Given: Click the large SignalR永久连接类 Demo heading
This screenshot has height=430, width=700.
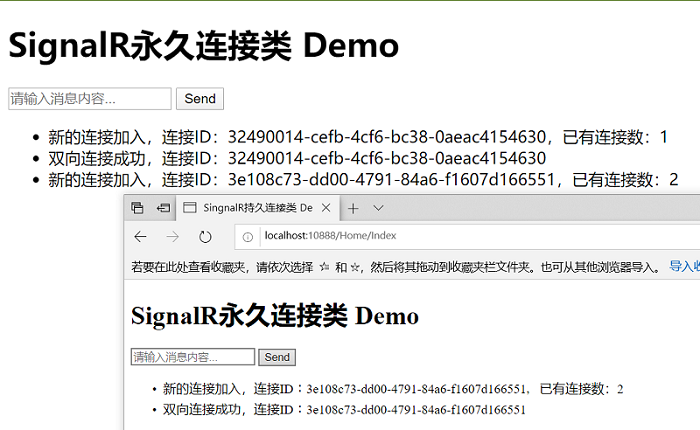Looking at the screenshot, I should [x=204, y=46].
